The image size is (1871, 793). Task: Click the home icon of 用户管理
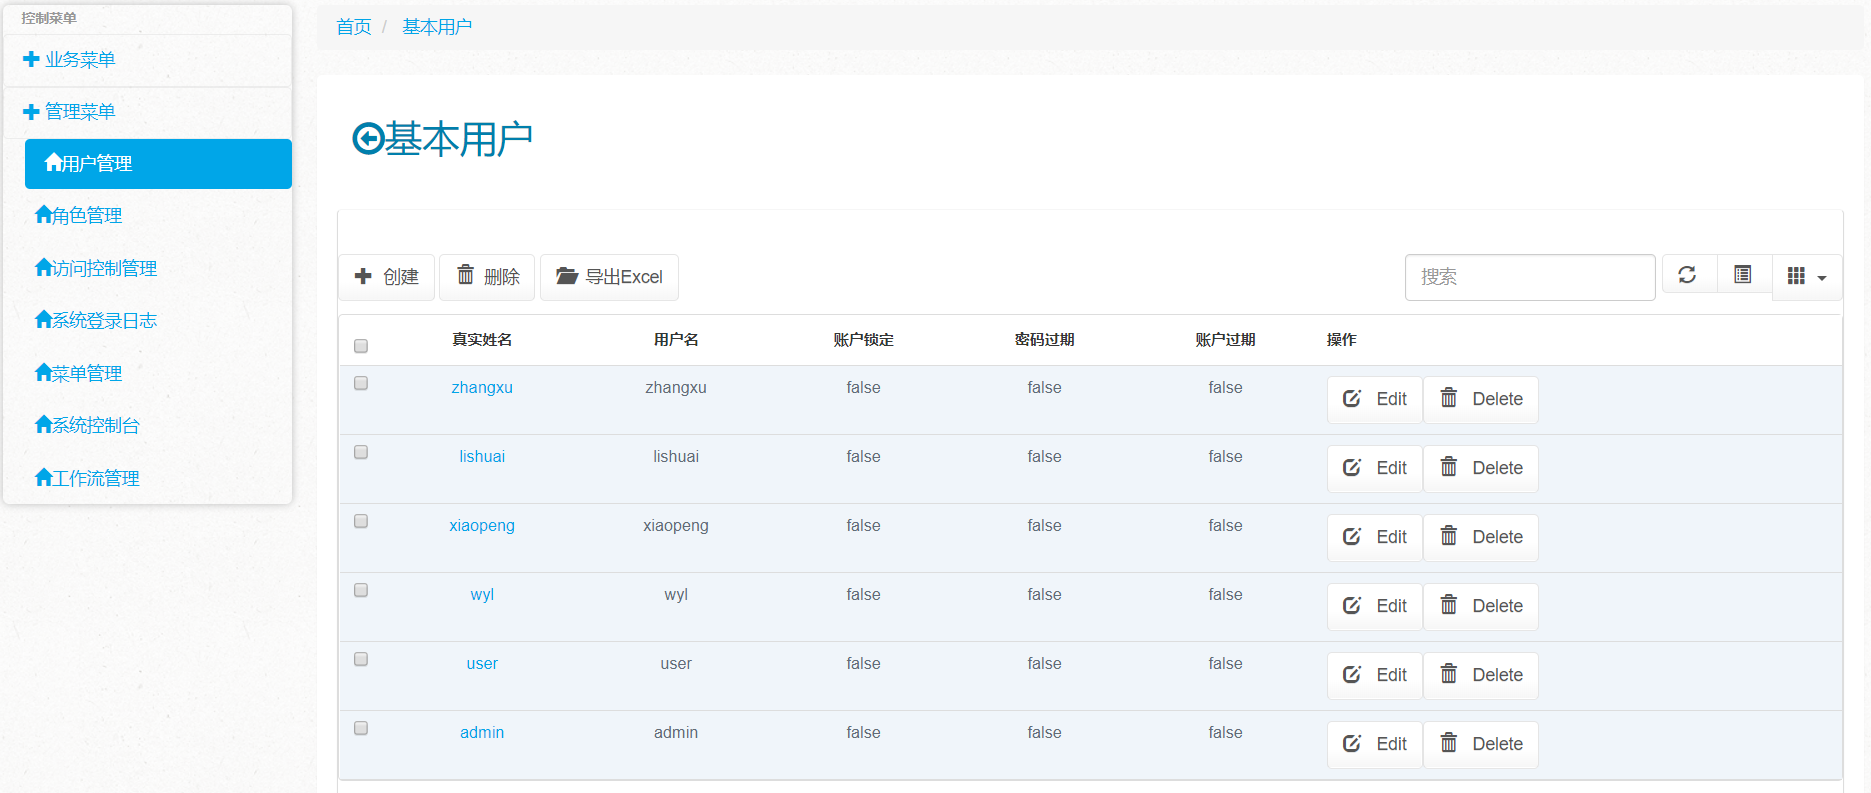coord(53,162)
